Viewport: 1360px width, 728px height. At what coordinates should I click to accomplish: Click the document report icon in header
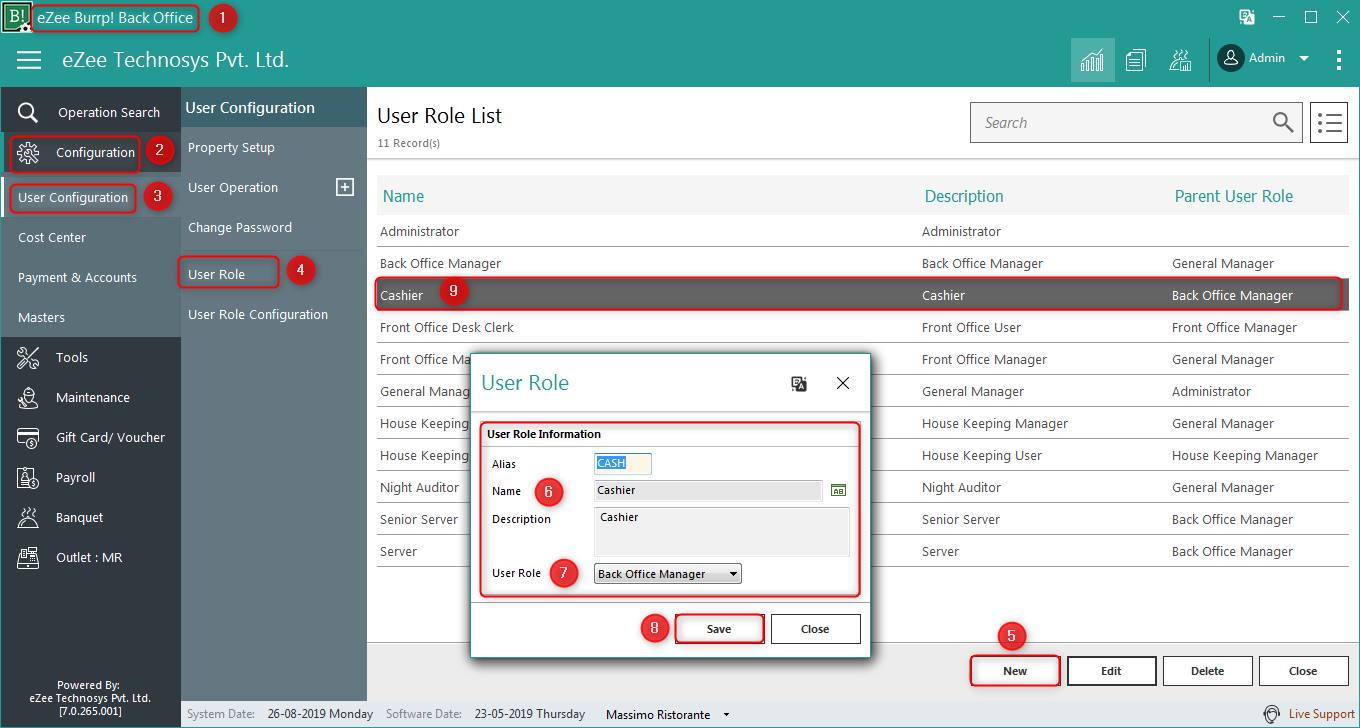[x=1135, y=60]
